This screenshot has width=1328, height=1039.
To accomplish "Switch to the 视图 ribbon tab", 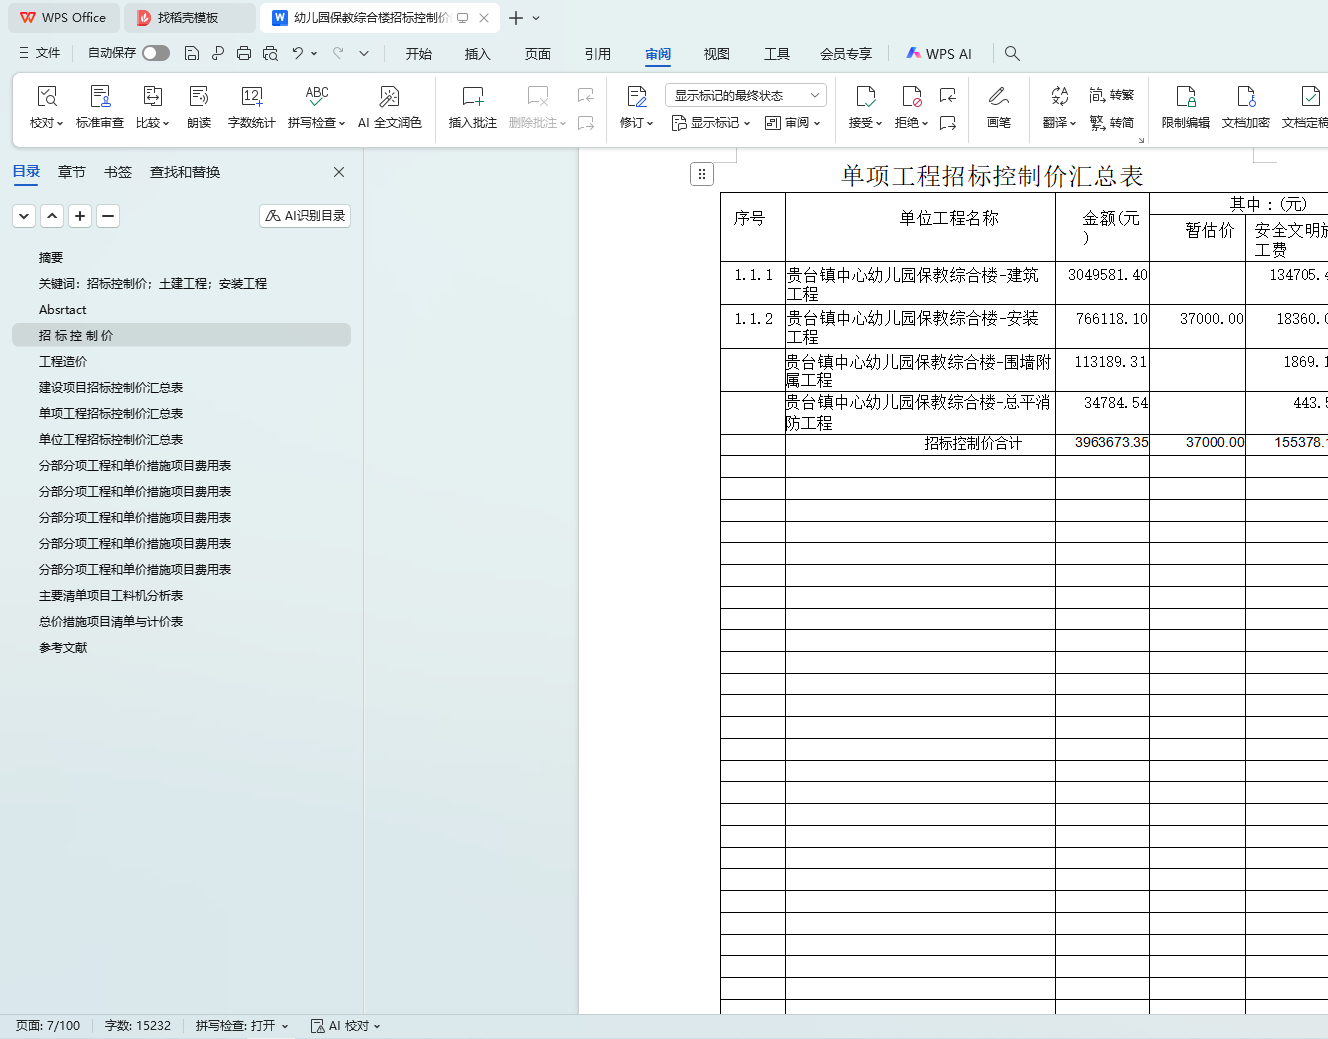I will point(716,54).
